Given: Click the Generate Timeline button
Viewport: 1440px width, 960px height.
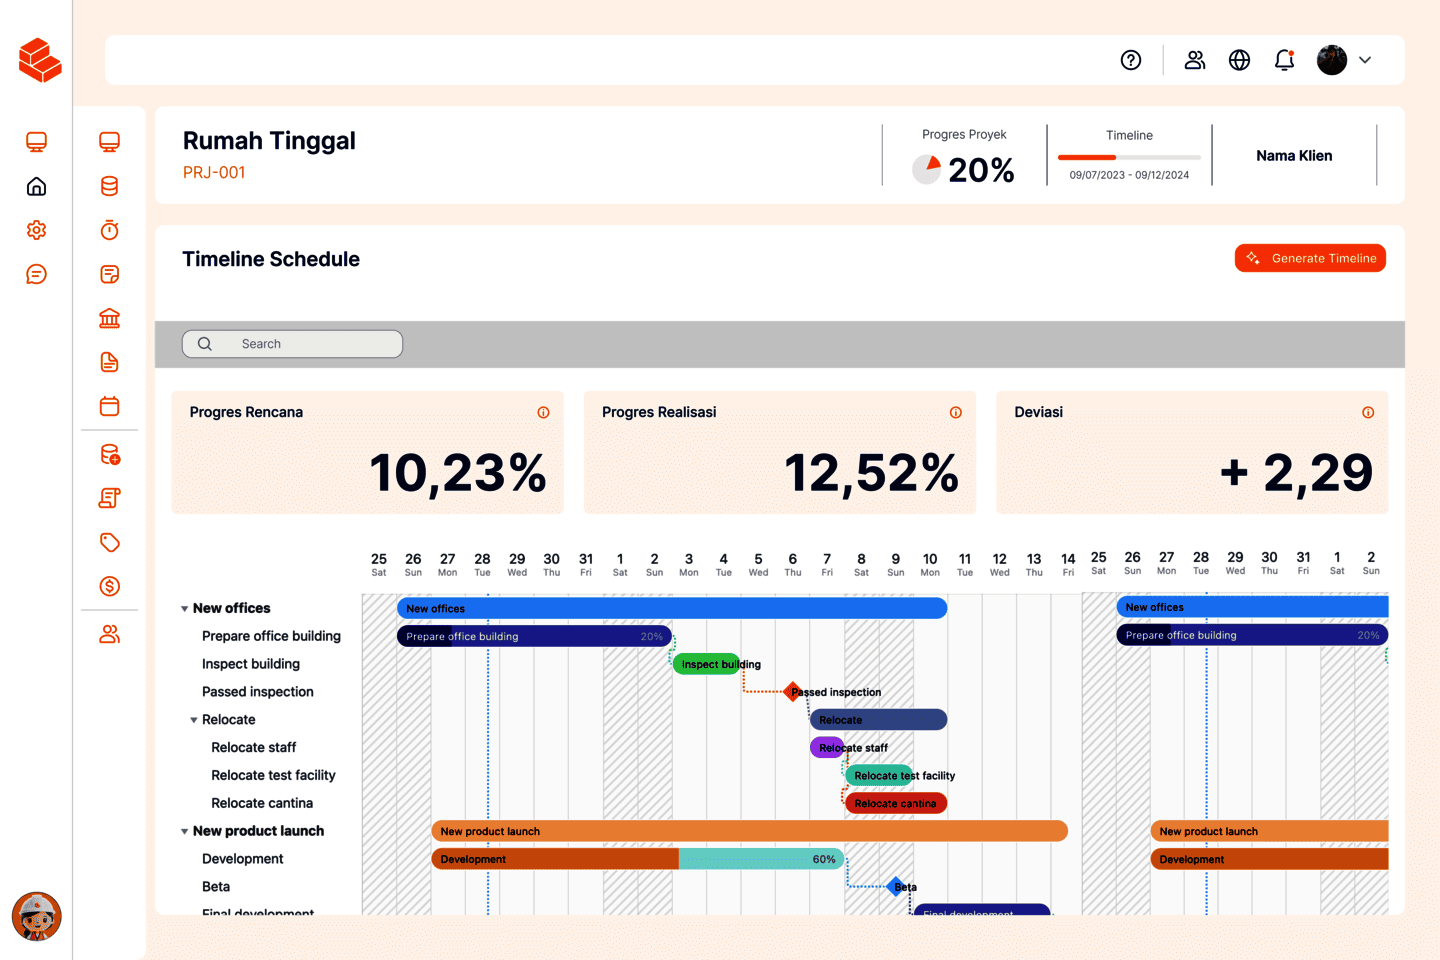Looking at the screenshot, I should (1310, 258).
